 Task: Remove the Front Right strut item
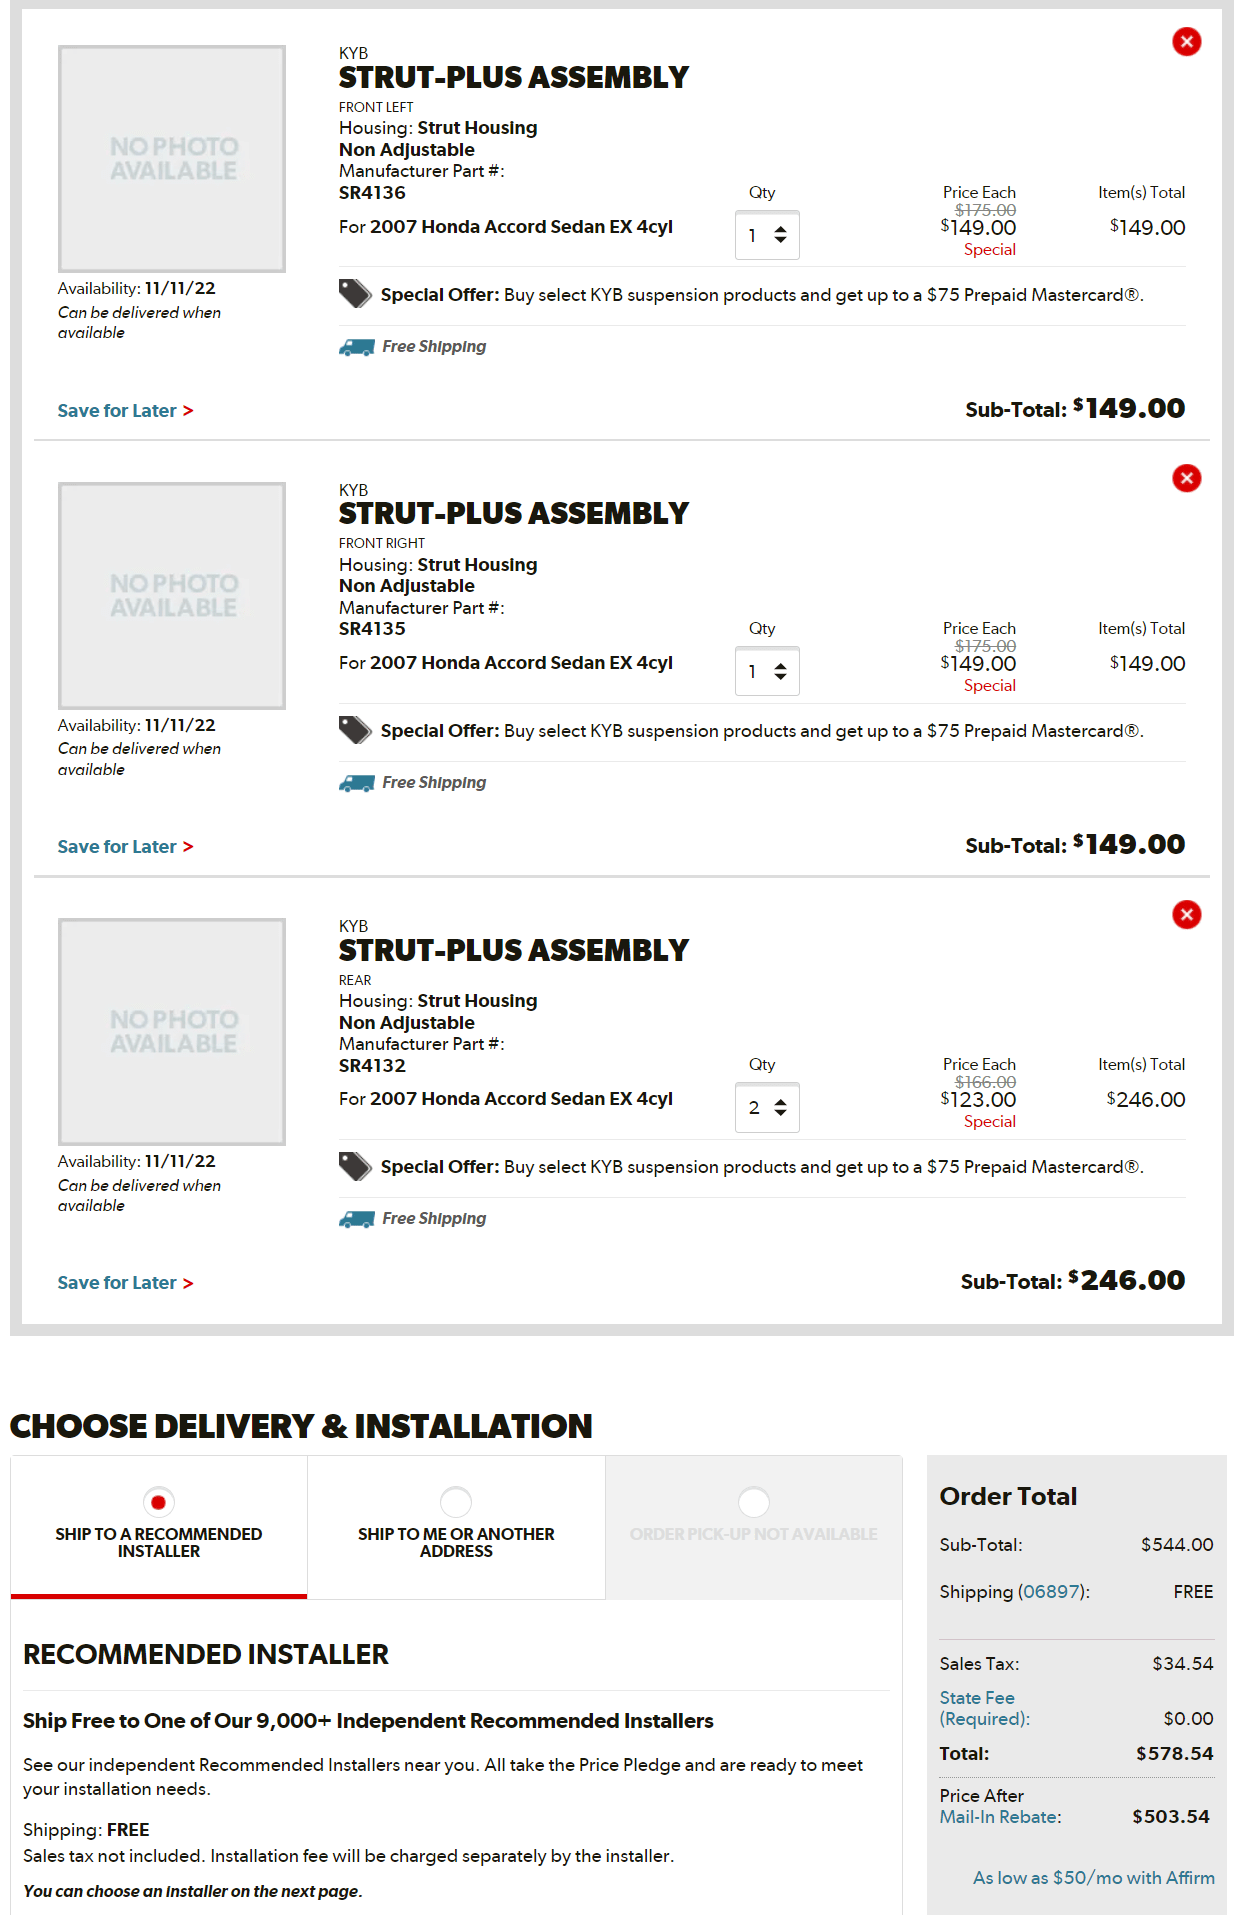[x=1186, y=478]
